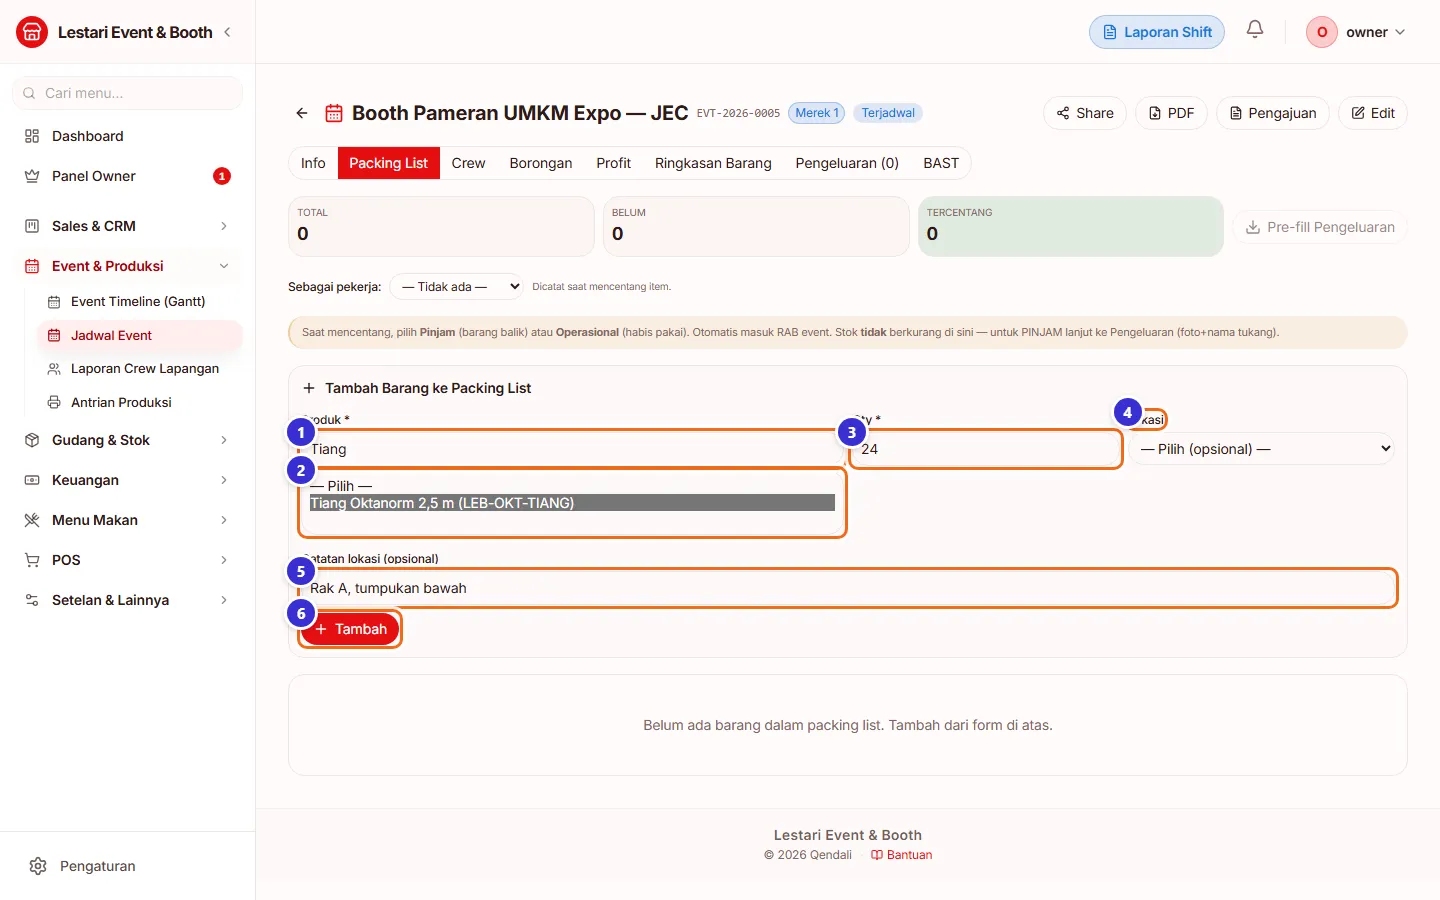Open the BAST tab
Image resolution: width=1440 pixels, height=900 pixels.
click(x=941, y=163)
